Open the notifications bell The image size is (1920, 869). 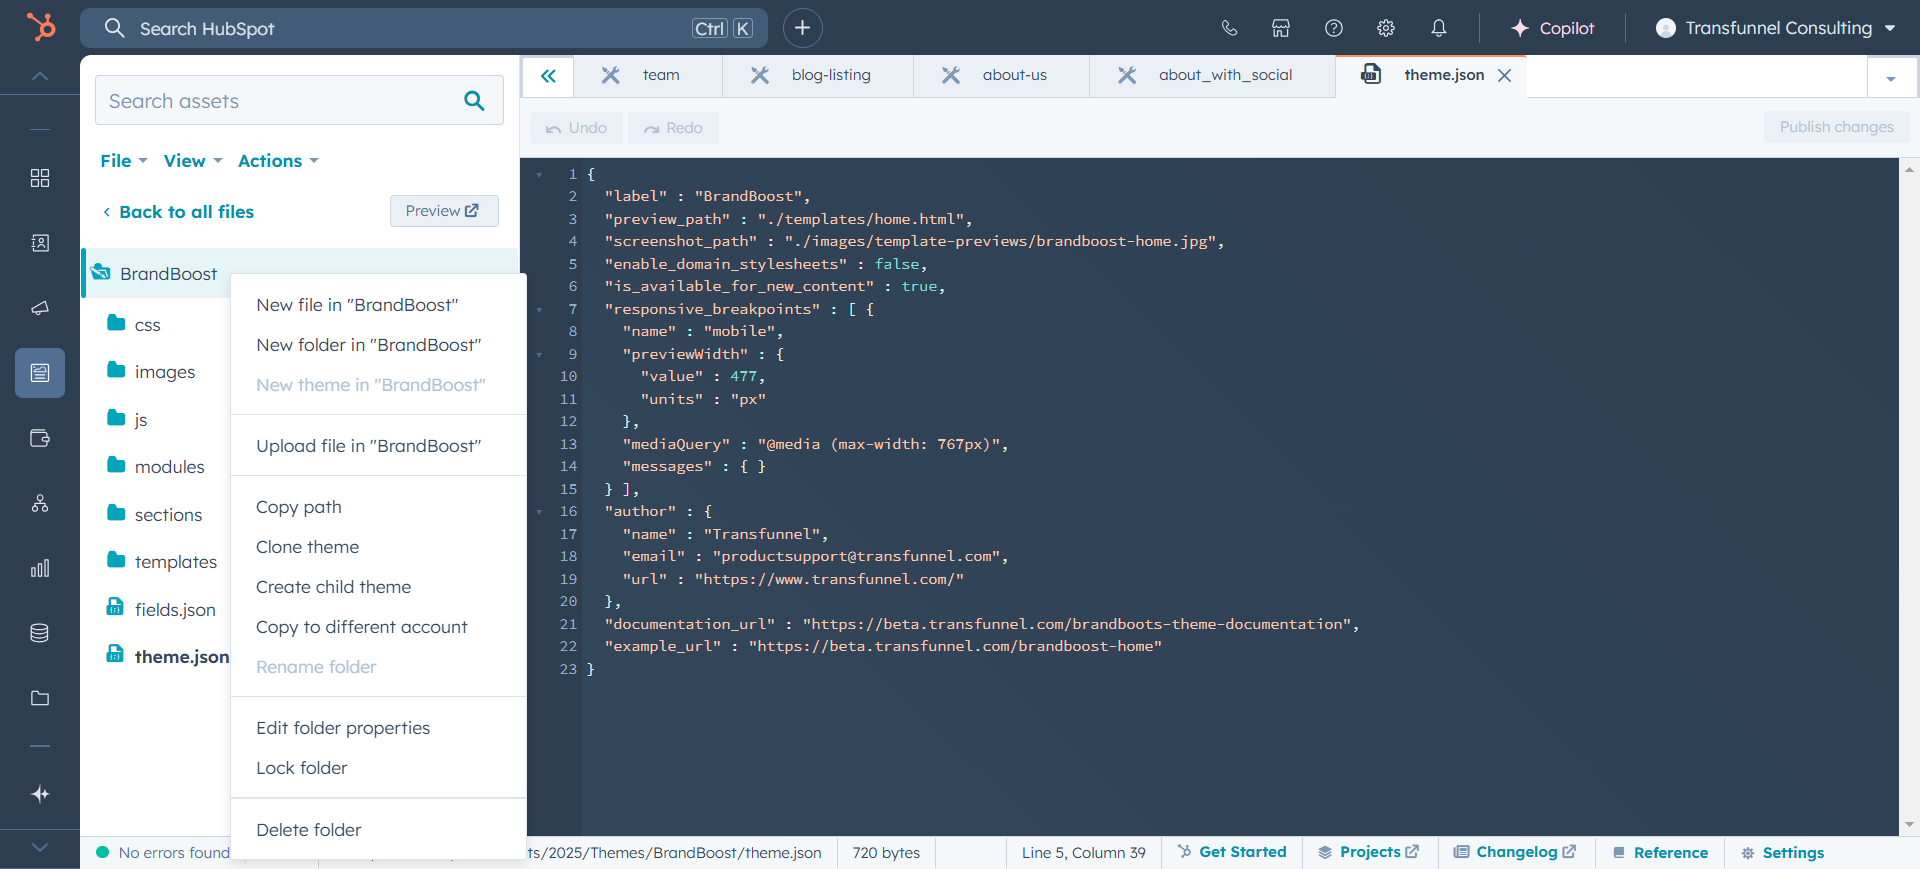click(x=1439, y=28)
